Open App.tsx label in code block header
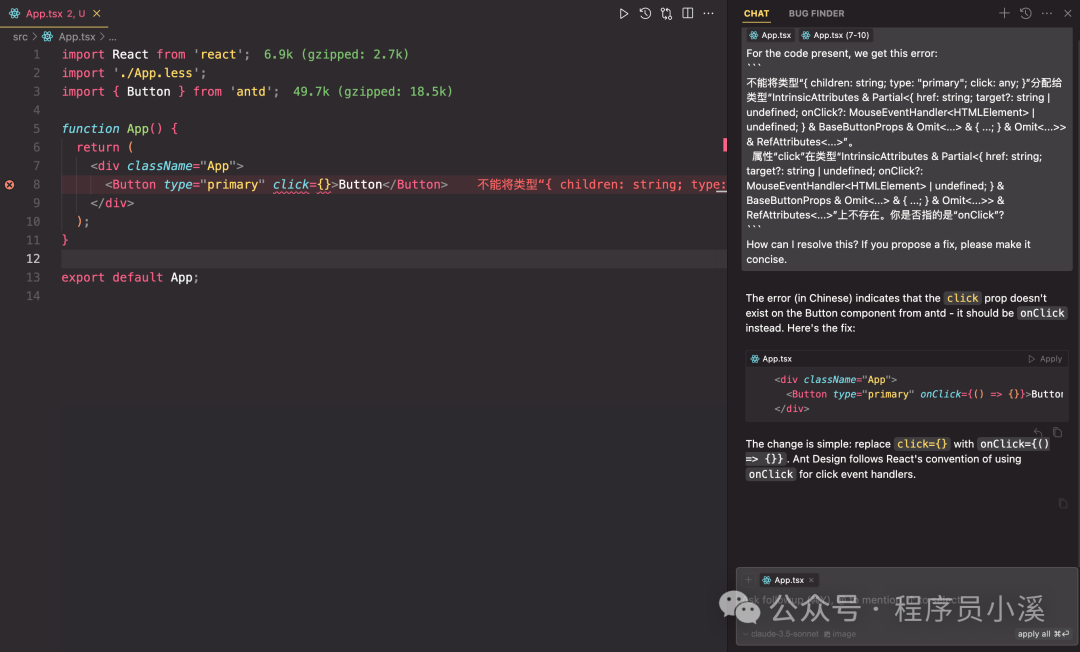The width and height of the screenshot is (1080, 652). (x=771, y=359)
